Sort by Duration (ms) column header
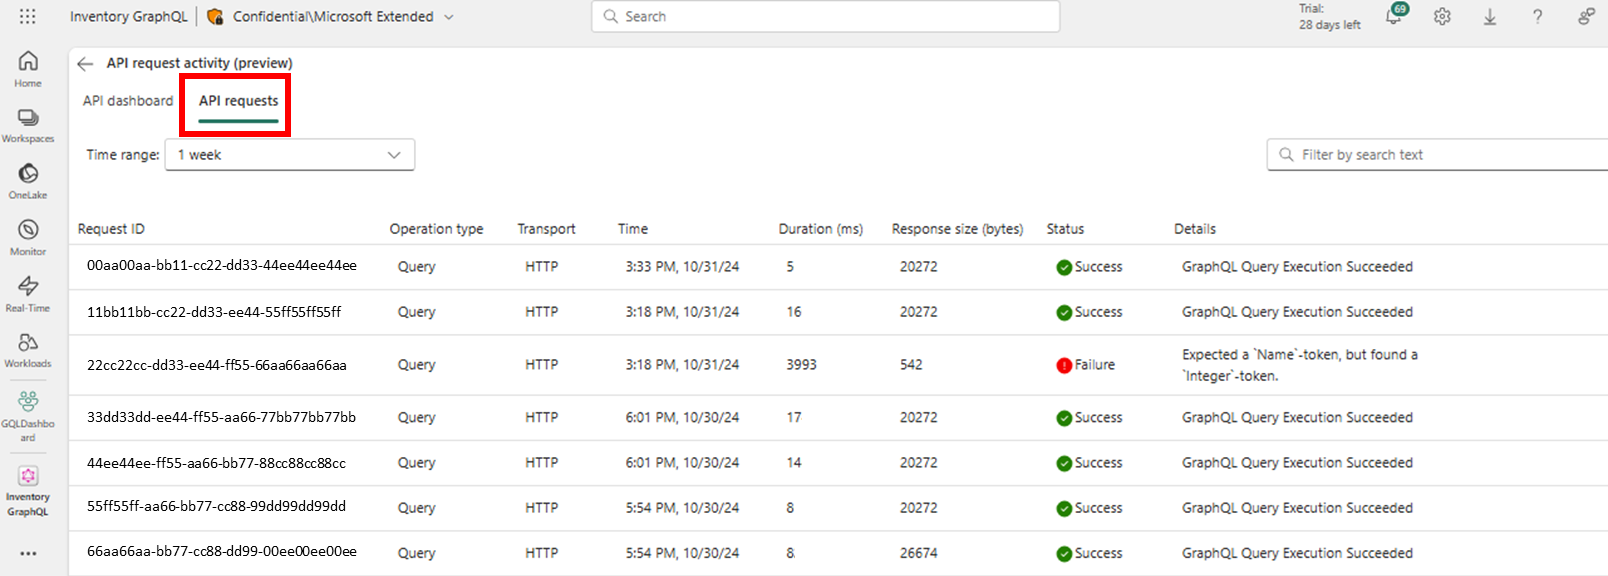 (x=821, y=229)
